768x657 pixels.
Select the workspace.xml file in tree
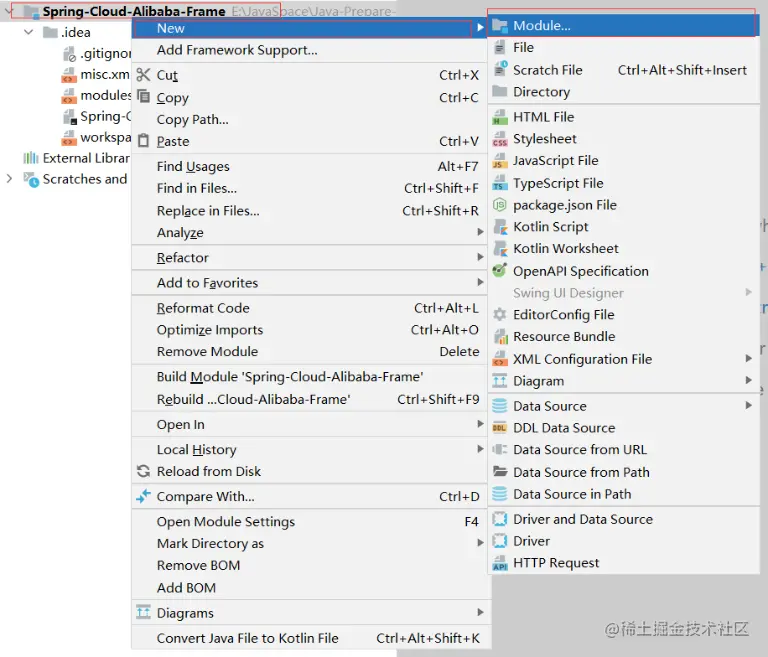96,138
